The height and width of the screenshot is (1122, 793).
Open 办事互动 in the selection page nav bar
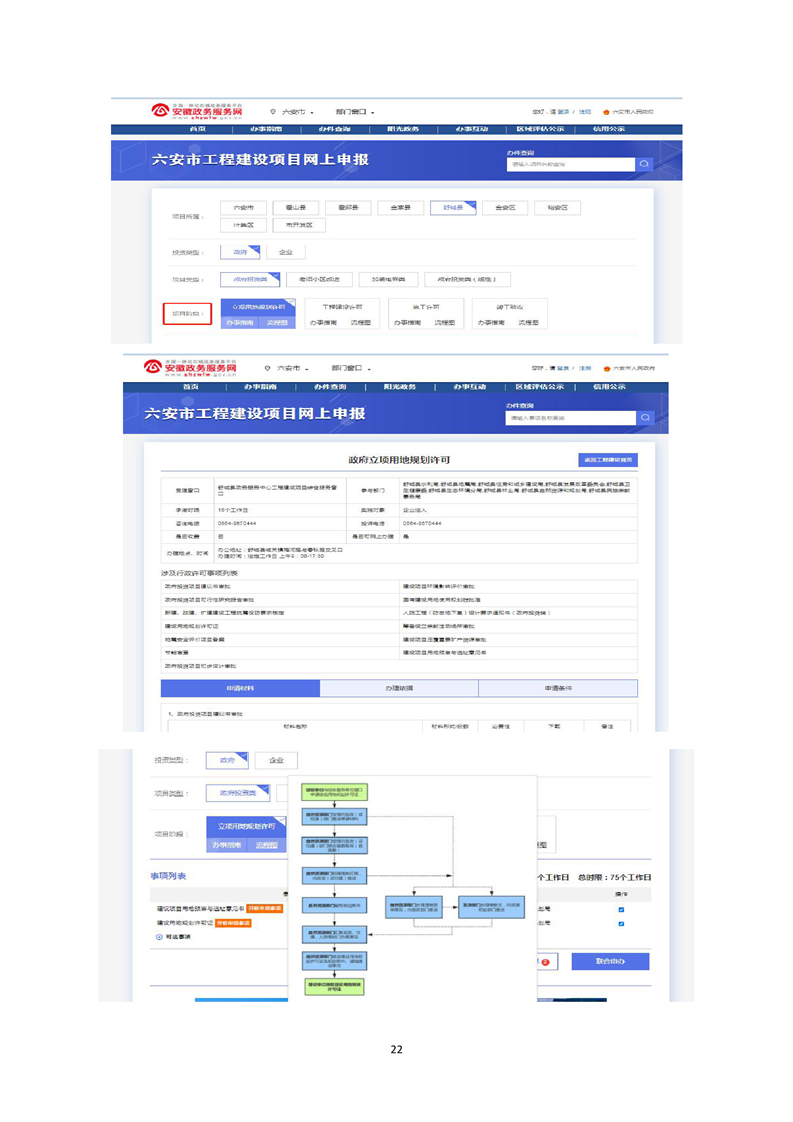click(x=472, y=130)
